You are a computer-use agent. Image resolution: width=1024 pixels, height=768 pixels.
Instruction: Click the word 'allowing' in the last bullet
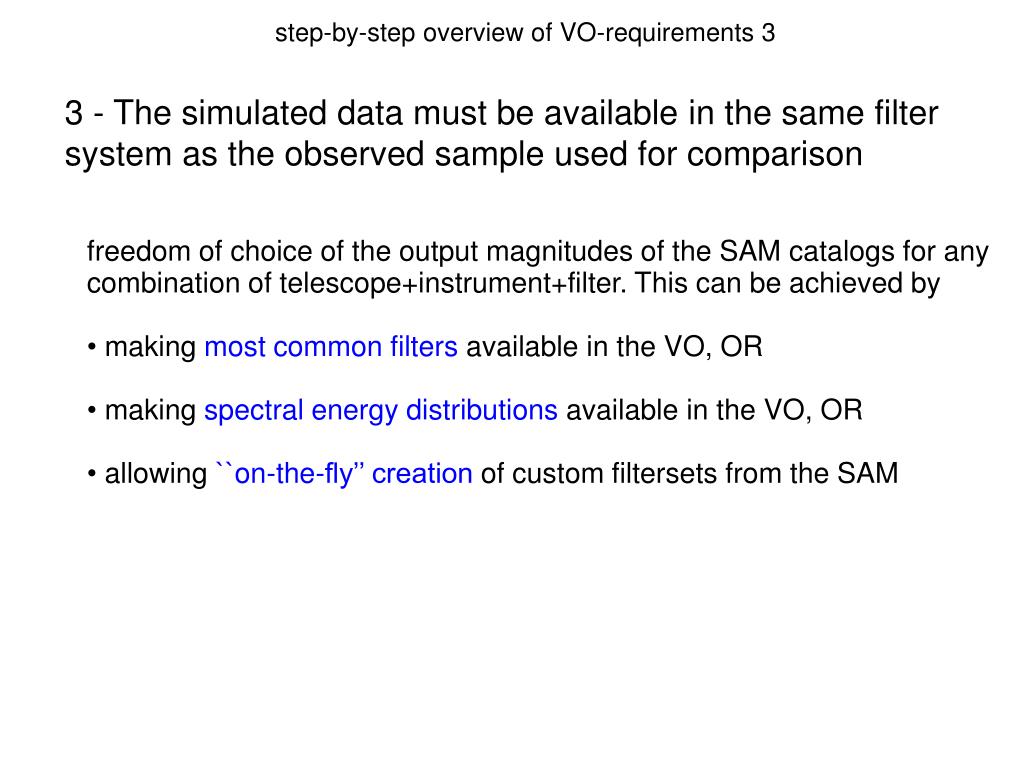click(155, 473)
